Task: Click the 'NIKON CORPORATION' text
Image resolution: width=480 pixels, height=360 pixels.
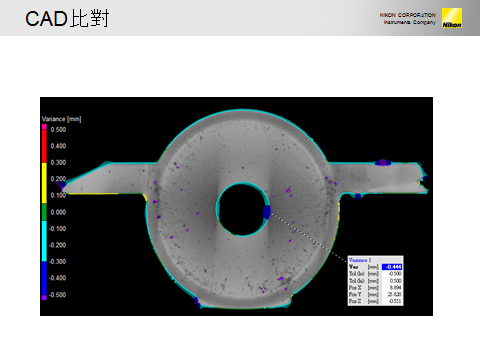Action: tap(407, 15)
